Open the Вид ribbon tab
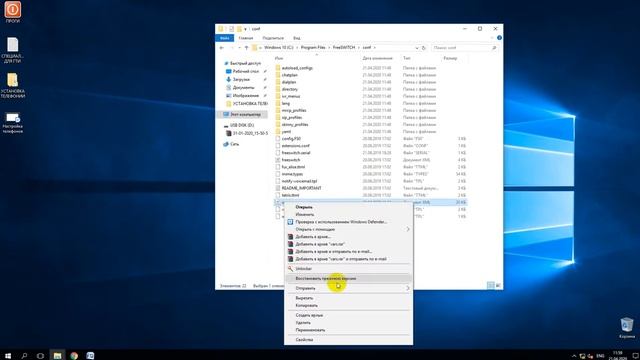This screenshot has width=640, height=360. (297, 38)
